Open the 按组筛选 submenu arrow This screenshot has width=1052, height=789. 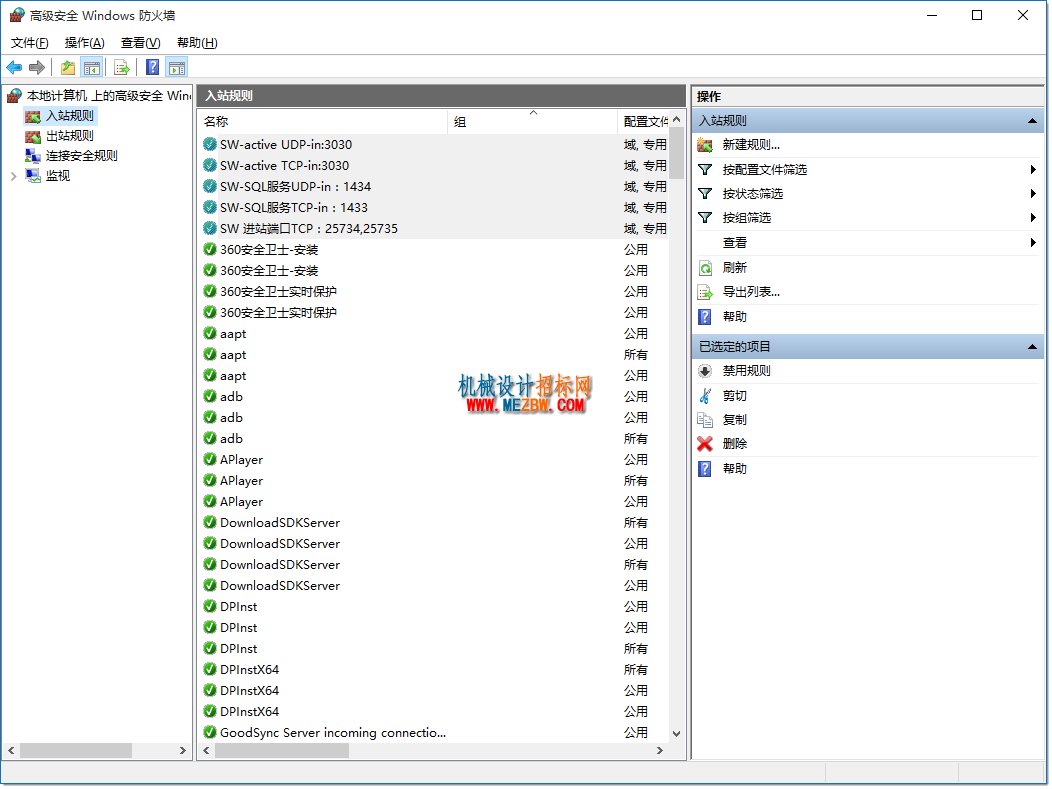click(1033, 218)
